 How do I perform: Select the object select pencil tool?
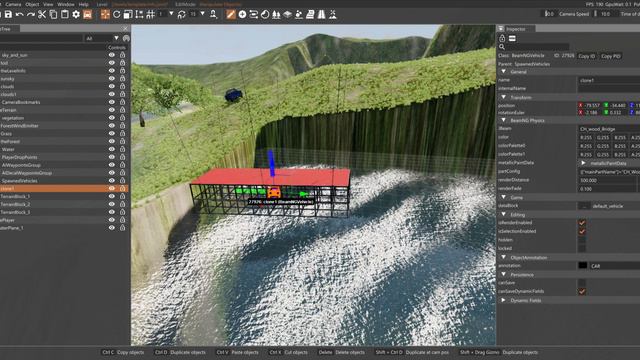pos(231,14)
